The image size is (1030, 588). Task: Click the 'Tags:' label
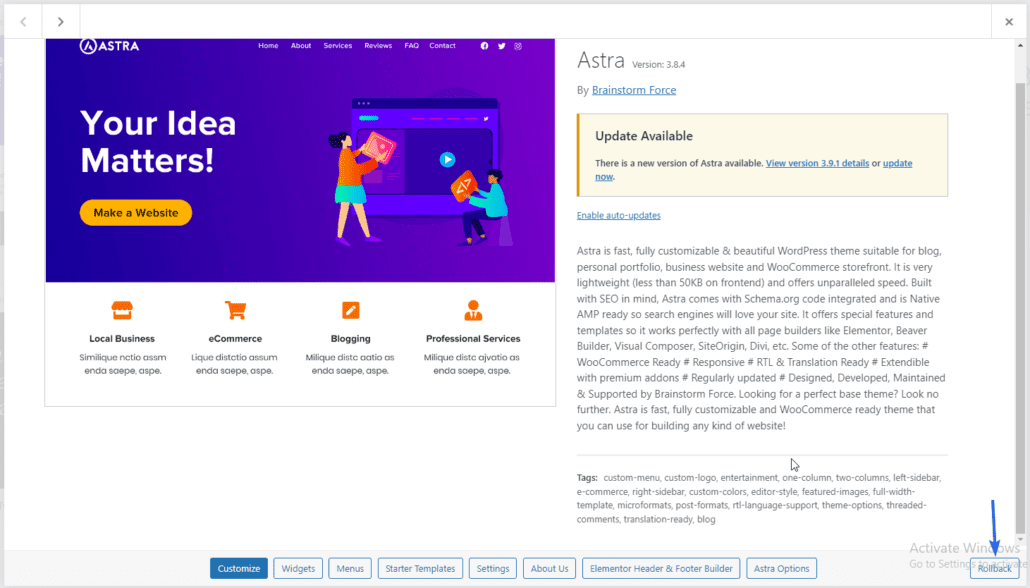pyautogui.click(x=587, y=478)
